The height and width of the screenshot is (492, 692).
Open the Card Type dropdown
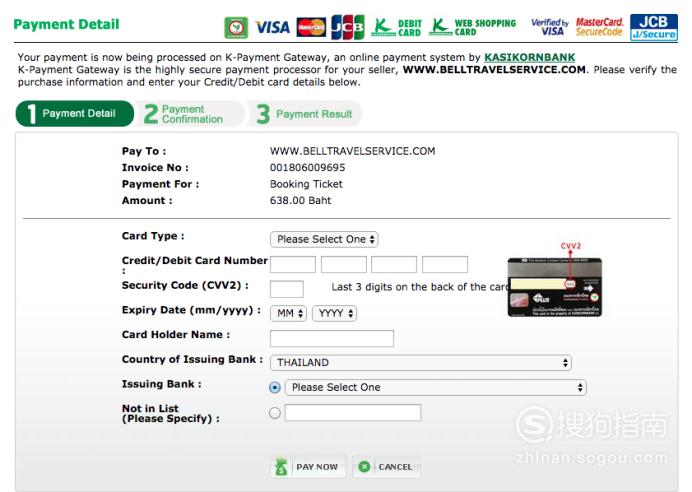[x=324, y=239]
